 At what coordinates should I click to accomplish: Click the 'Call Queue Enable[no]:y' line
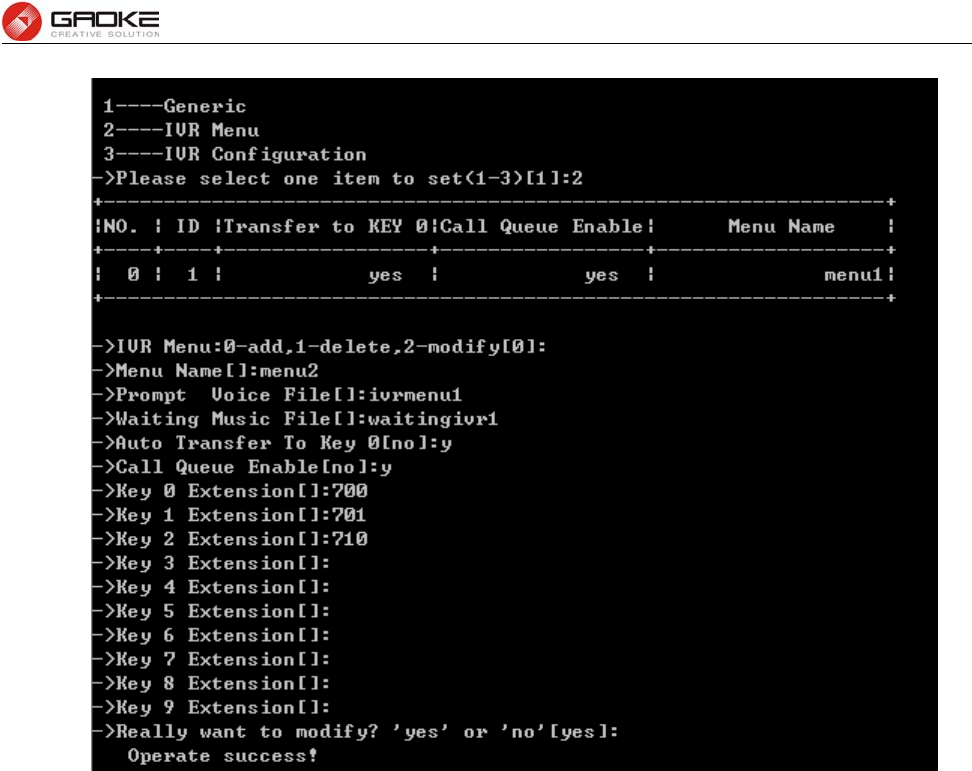pyautogui.click(x=242, y=467)
